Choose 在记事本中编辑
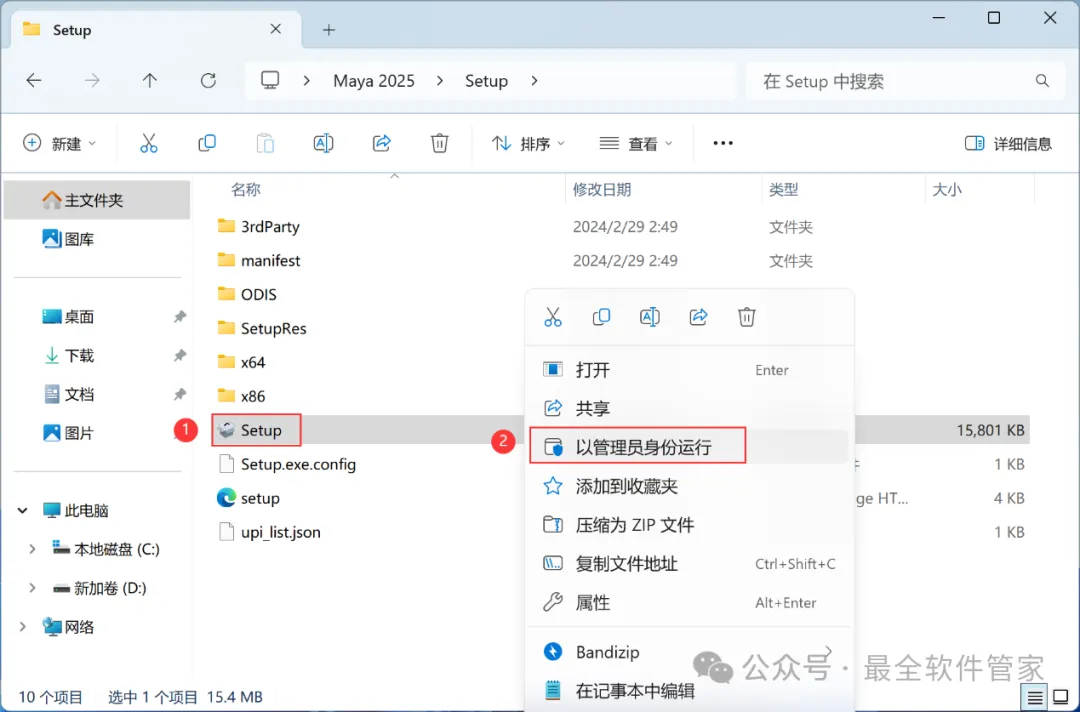The height and width of the screenshot is (712, 1080). [689, 691]
